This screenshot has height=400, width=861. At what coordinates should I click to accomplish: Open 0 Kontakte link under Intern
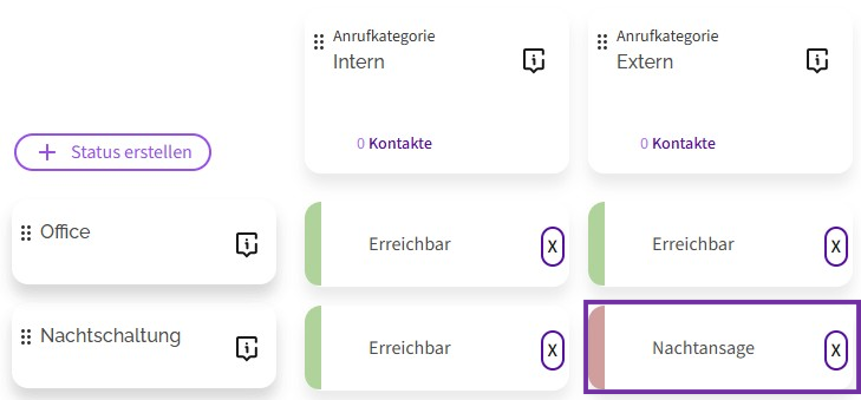pos(394,143)
